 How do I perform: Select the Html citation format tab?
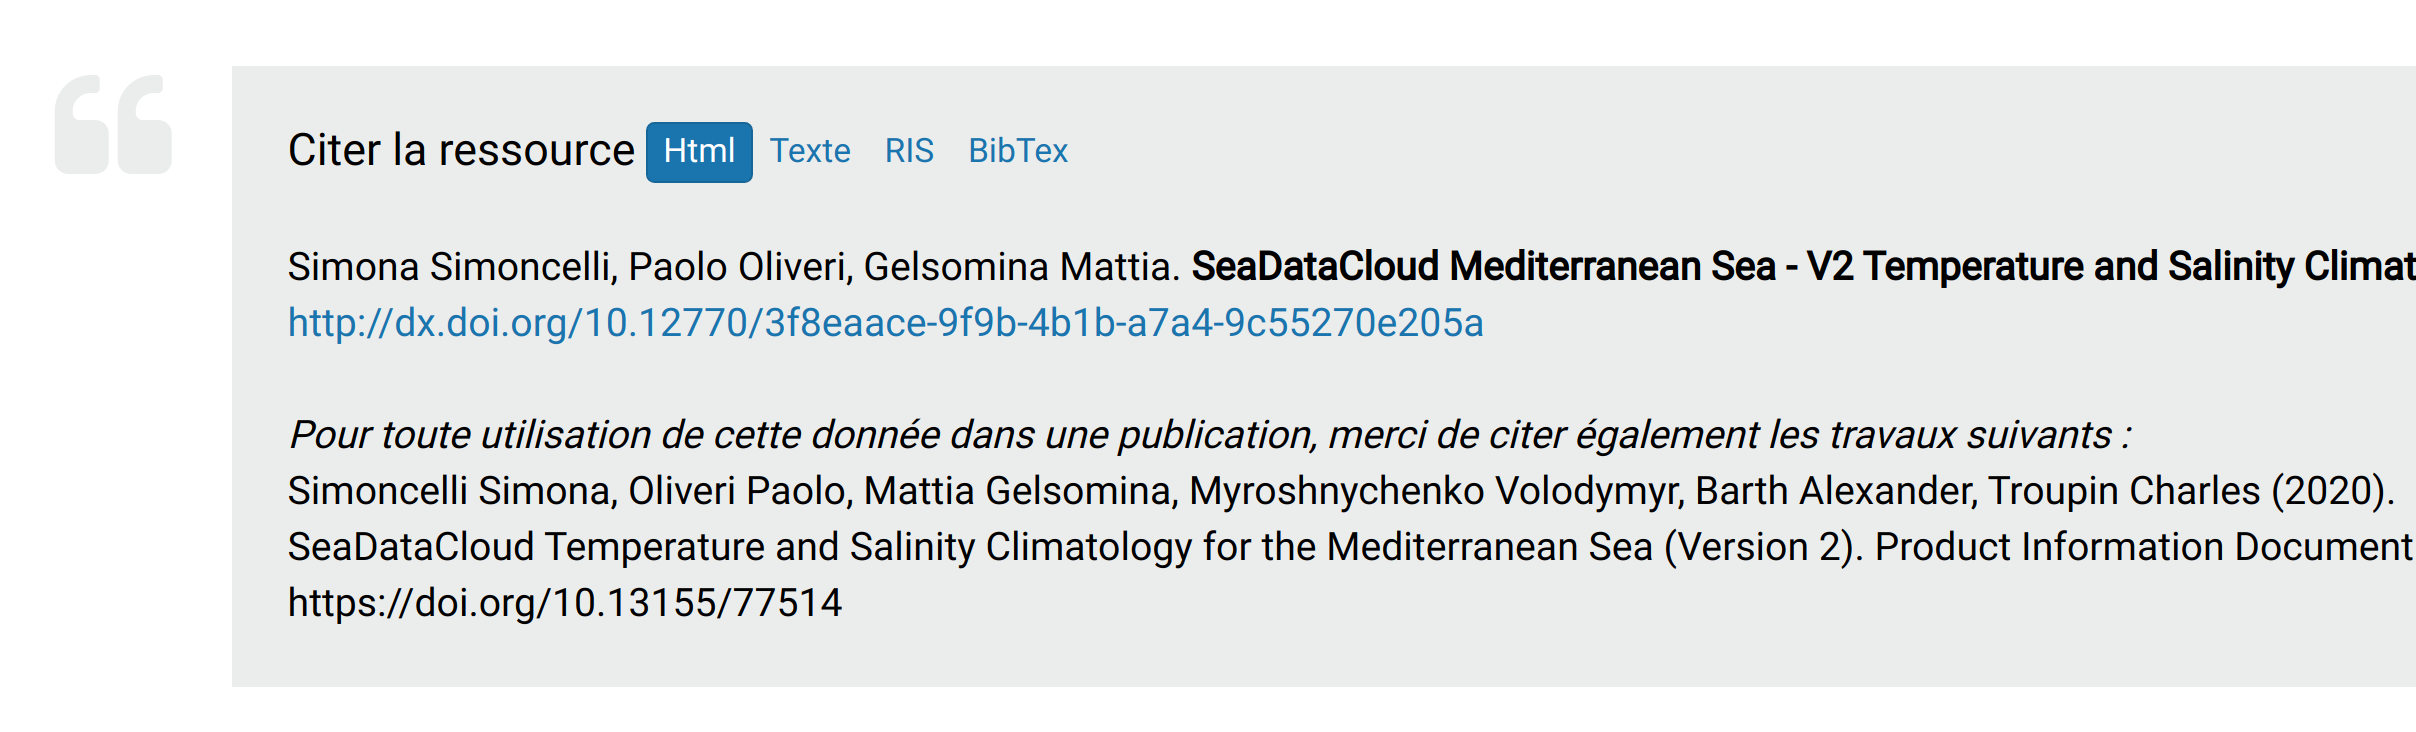699,152
